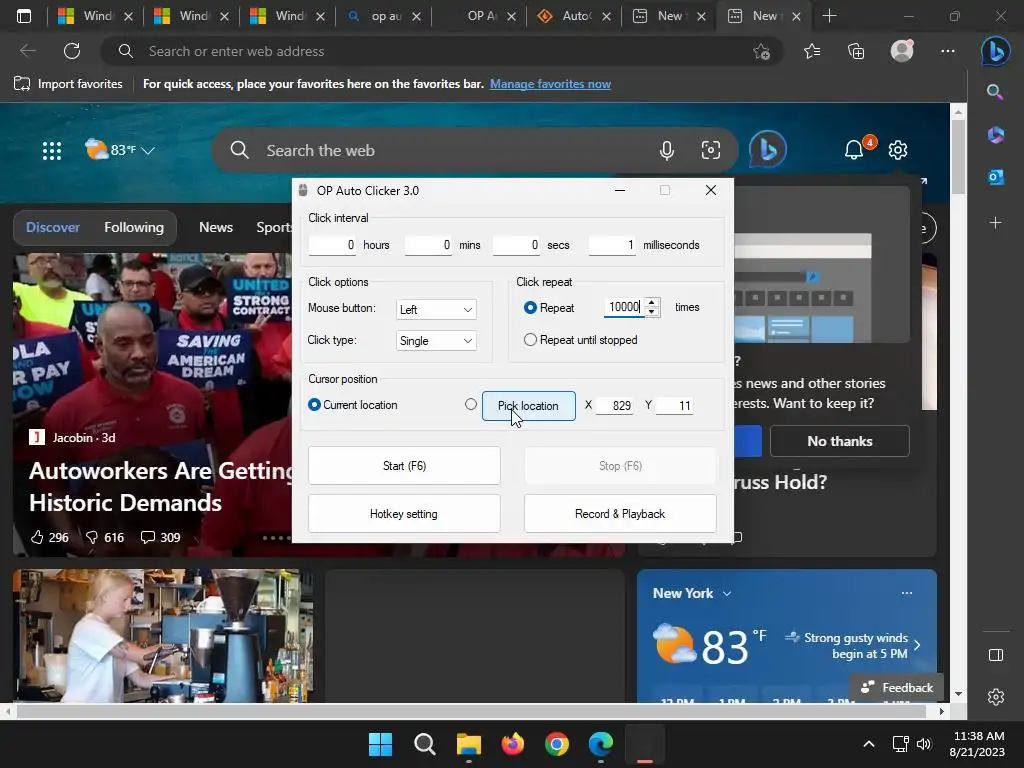Open the Click type dropdown
This screenshot has height=768, width=1024.
(436, 340)
